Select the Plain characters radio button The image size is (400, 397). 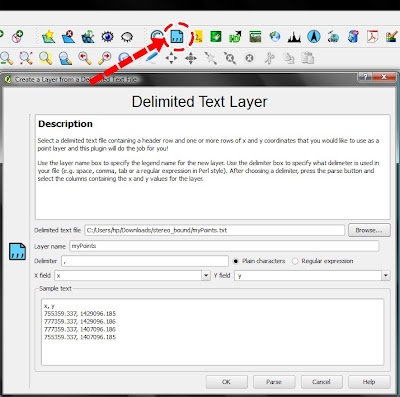coord(236,261)
